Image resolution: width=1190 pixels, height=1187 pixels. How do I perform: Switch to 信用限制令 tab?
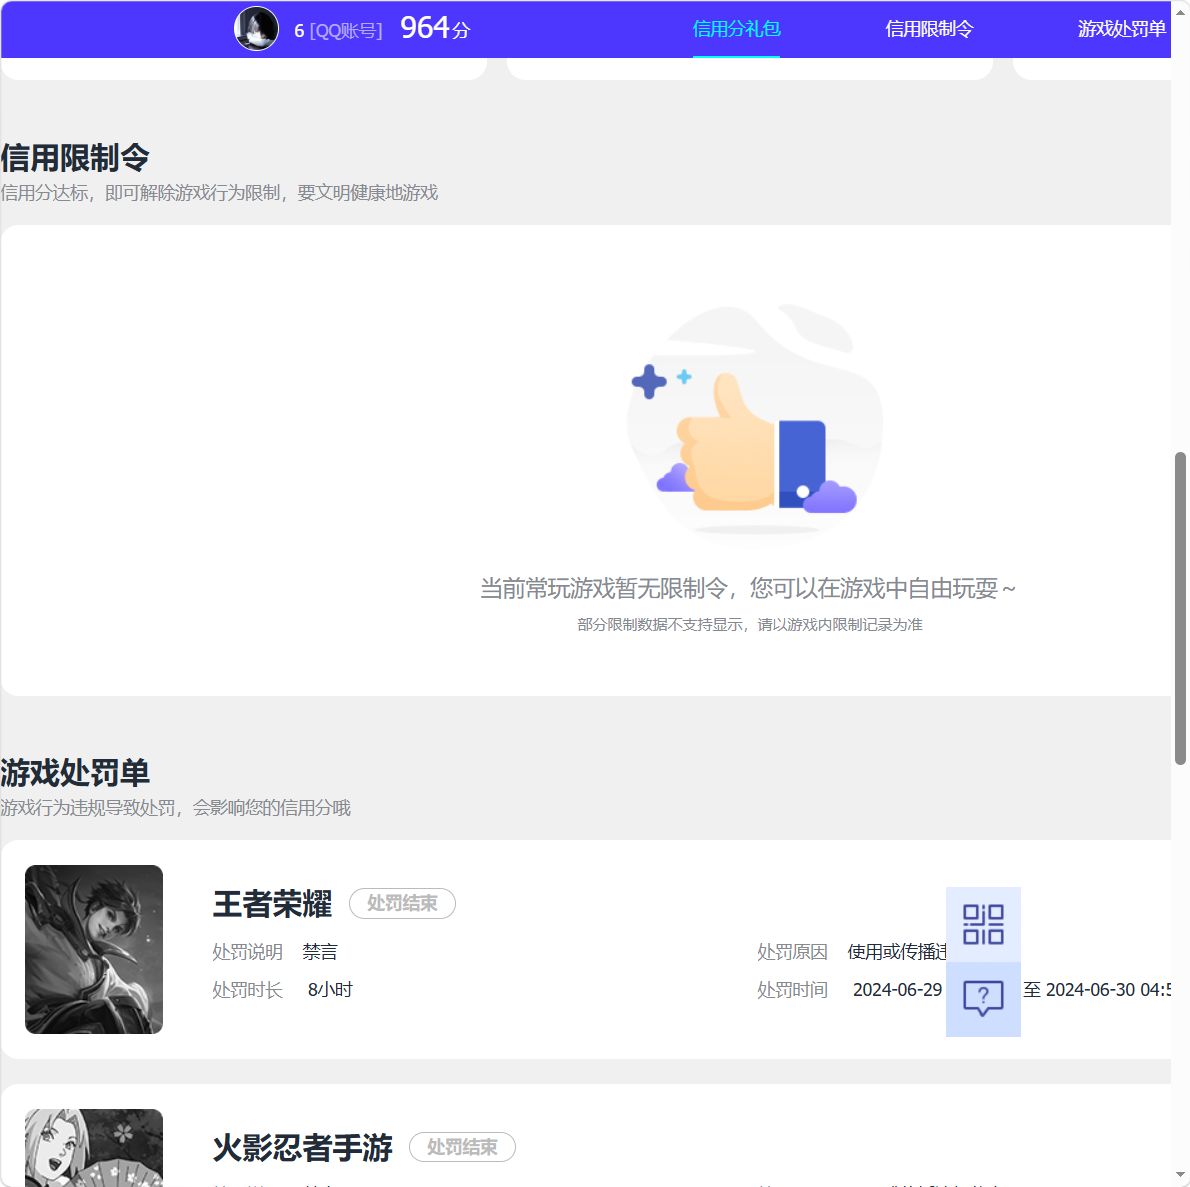coord(929,29)
